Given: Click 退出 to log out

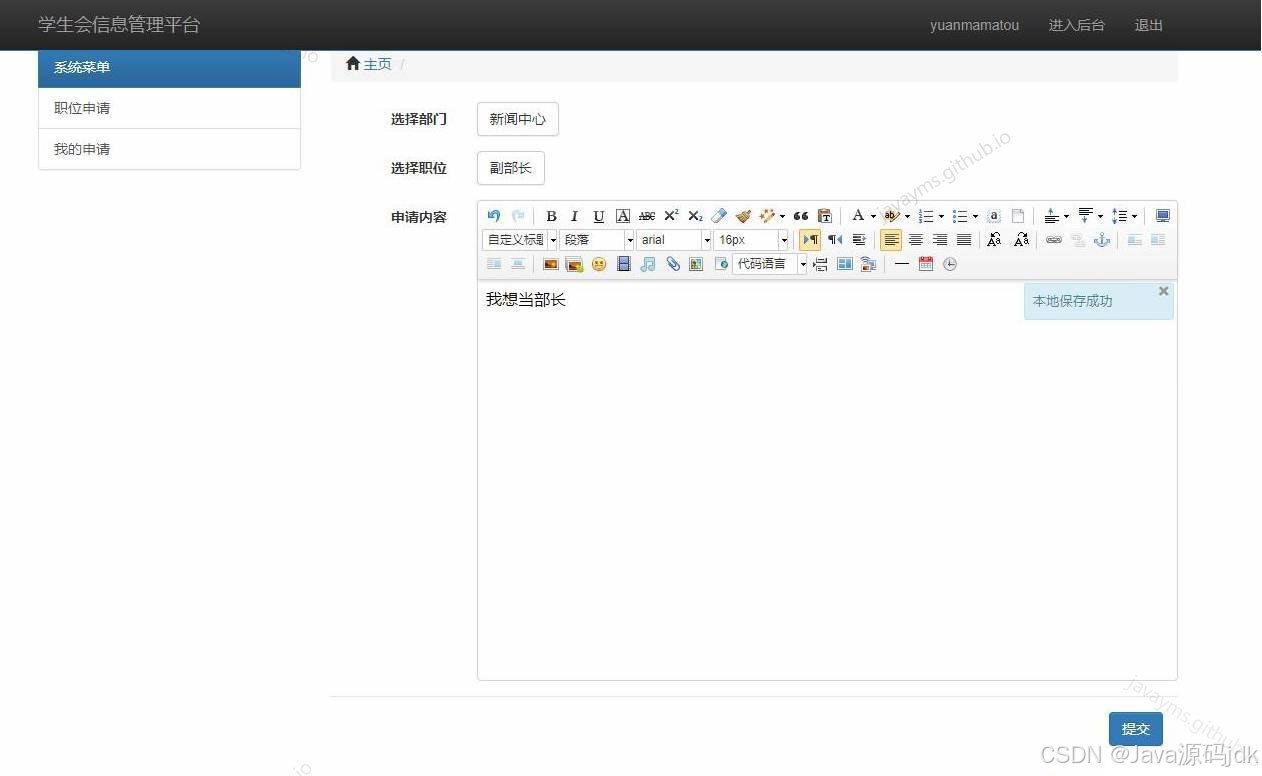Looking at the screenshot, I should [x=1148, y=25].
